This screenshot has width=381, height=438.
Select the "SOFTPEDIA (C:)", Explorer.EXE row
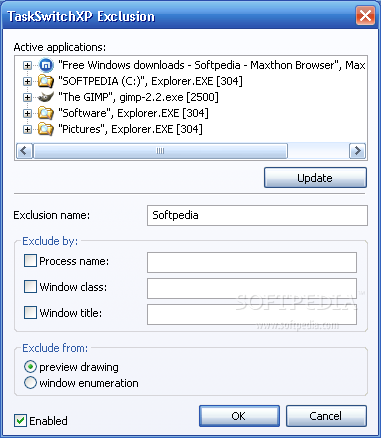(150, 81)
